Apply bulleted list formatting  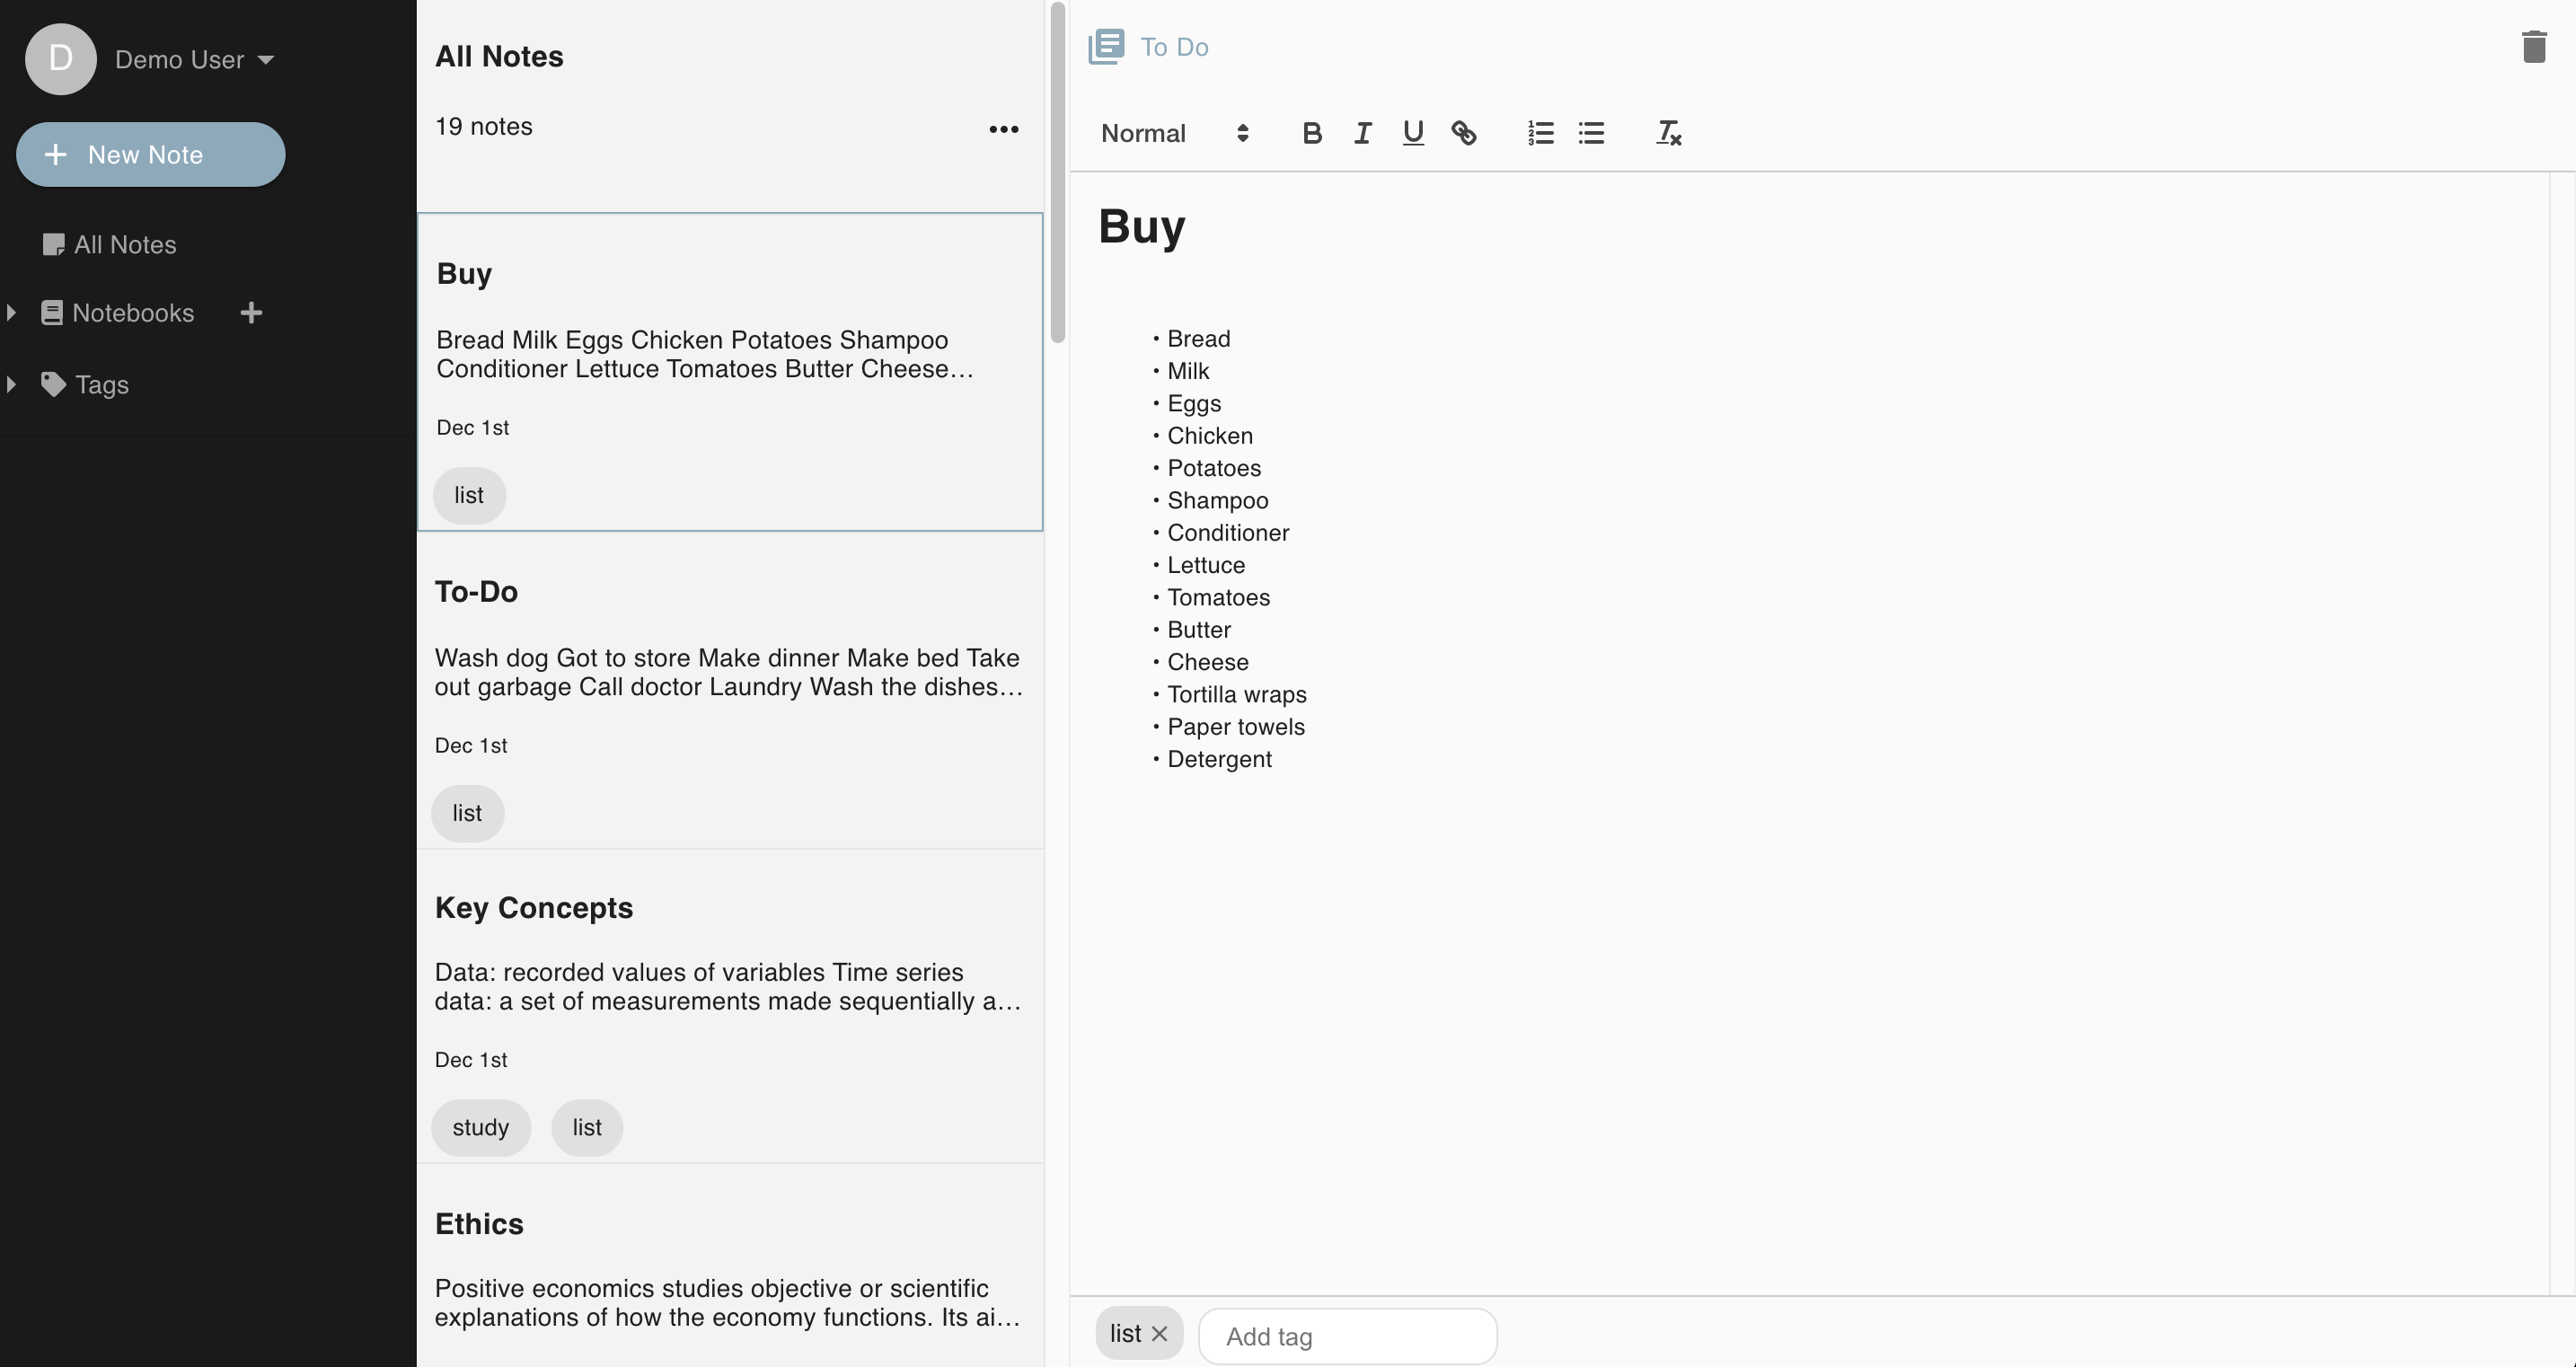(x=1591, y=133)
